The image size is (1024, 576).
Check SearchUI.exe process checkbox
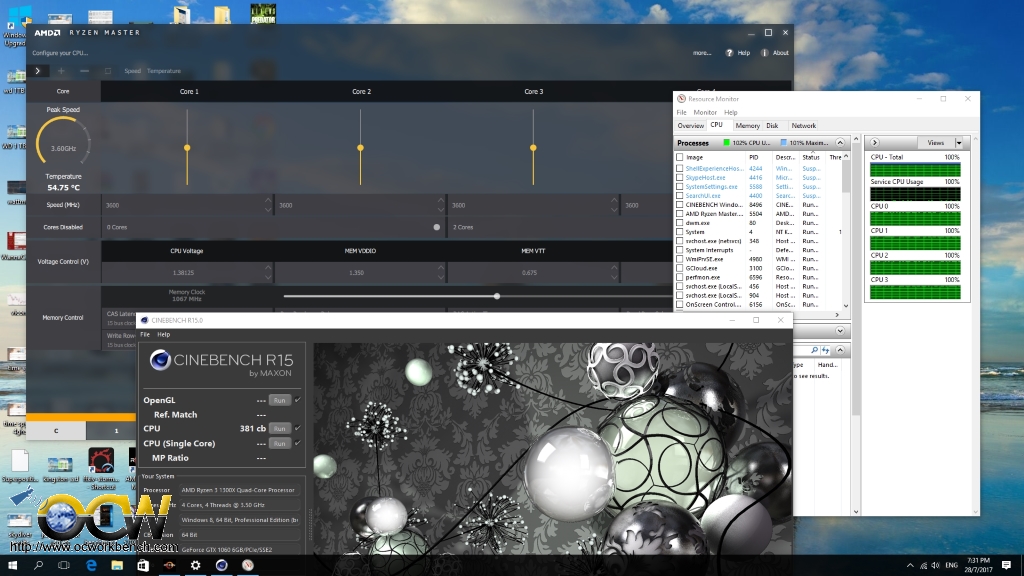point(680,195)
